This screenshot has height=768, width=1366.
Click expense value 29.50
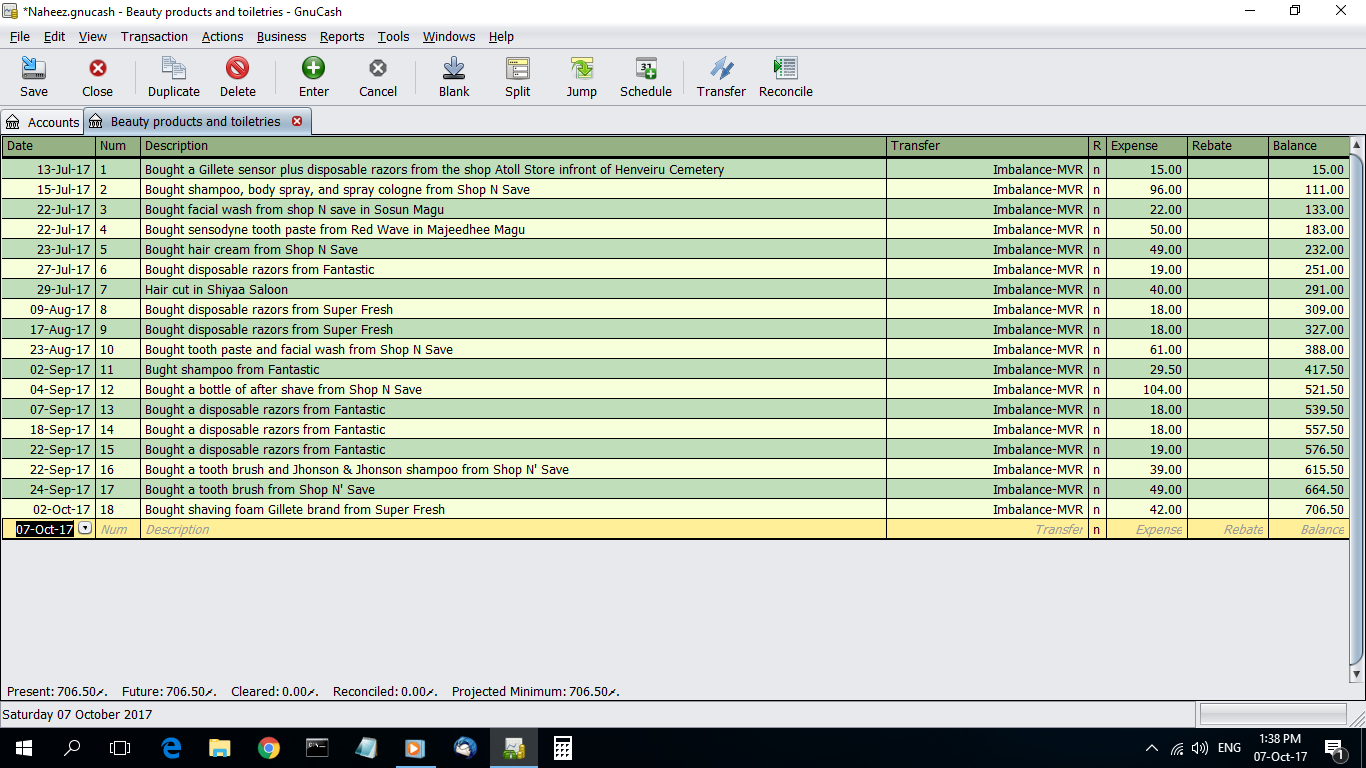(x=1165, y=369)
